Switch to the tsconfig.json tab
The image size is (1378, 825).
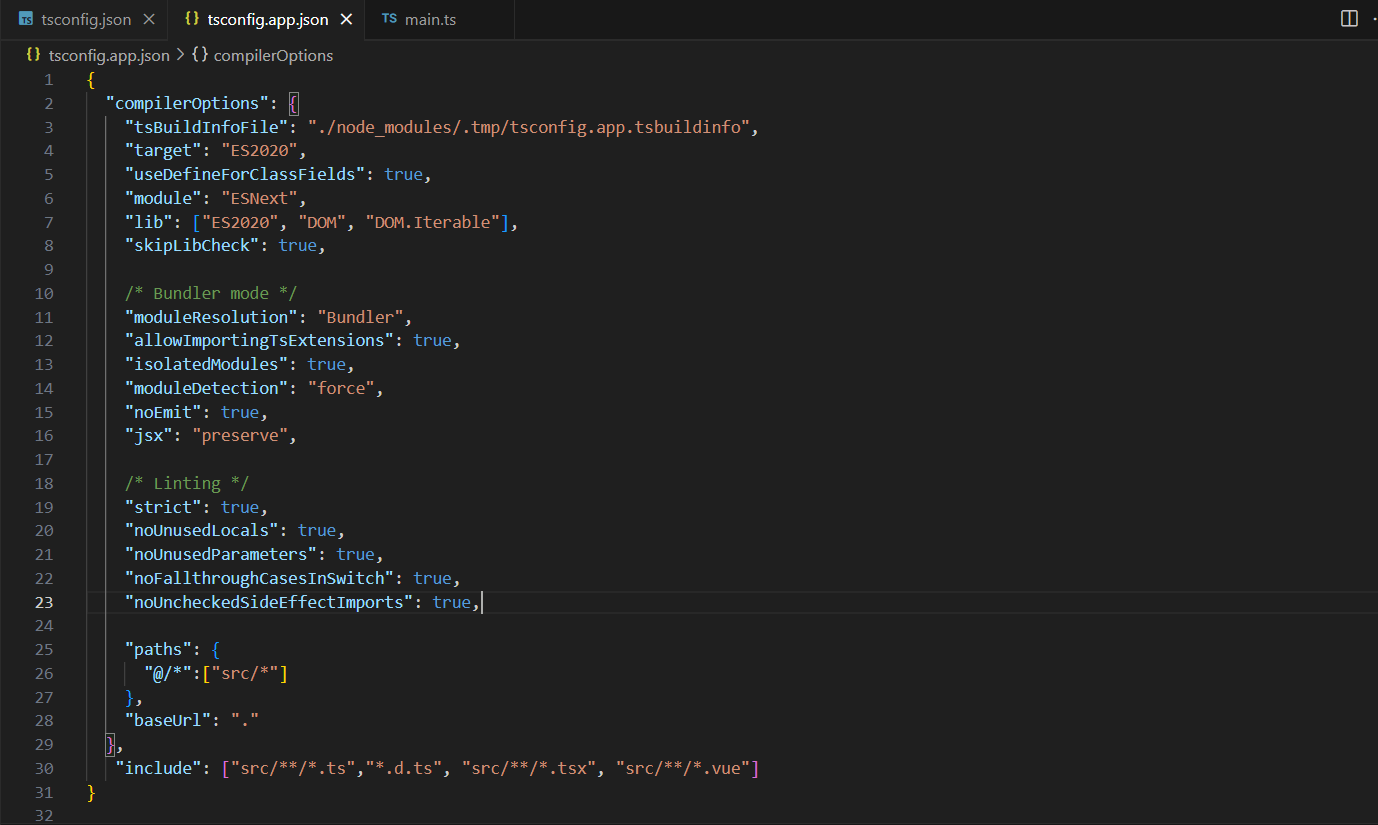pyautogui.click(x=86, y=19)
